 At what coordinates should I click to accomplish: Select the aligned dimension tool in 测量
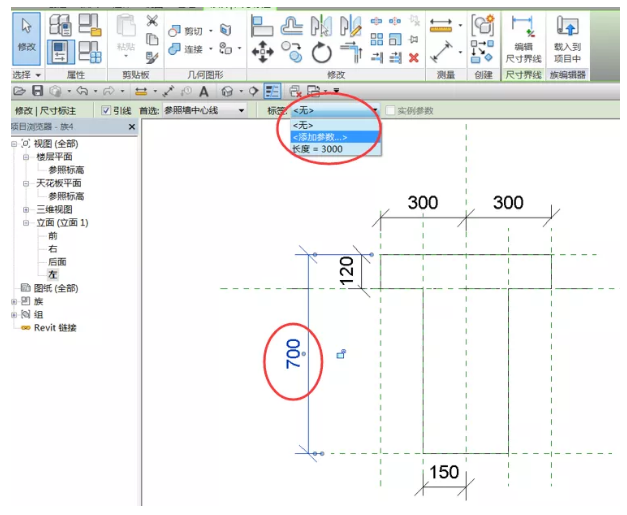[441, 26]
